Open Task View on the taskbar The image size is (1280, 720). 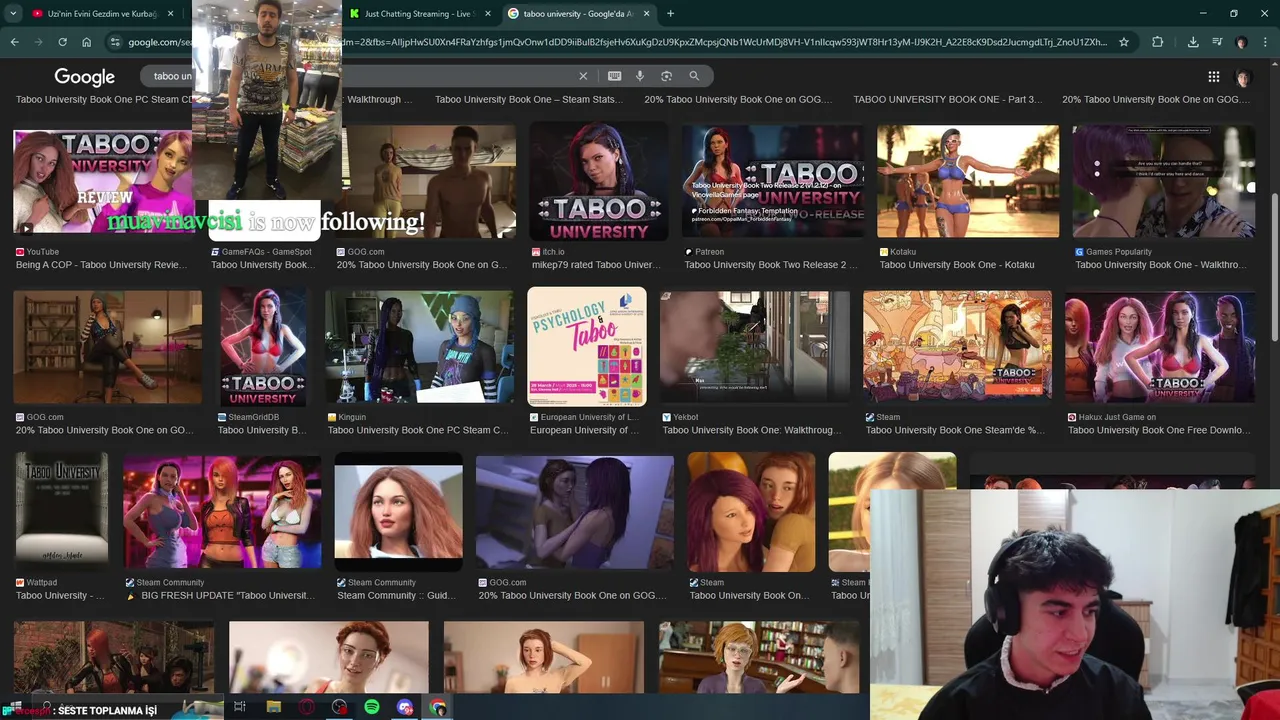coord(240,707)
